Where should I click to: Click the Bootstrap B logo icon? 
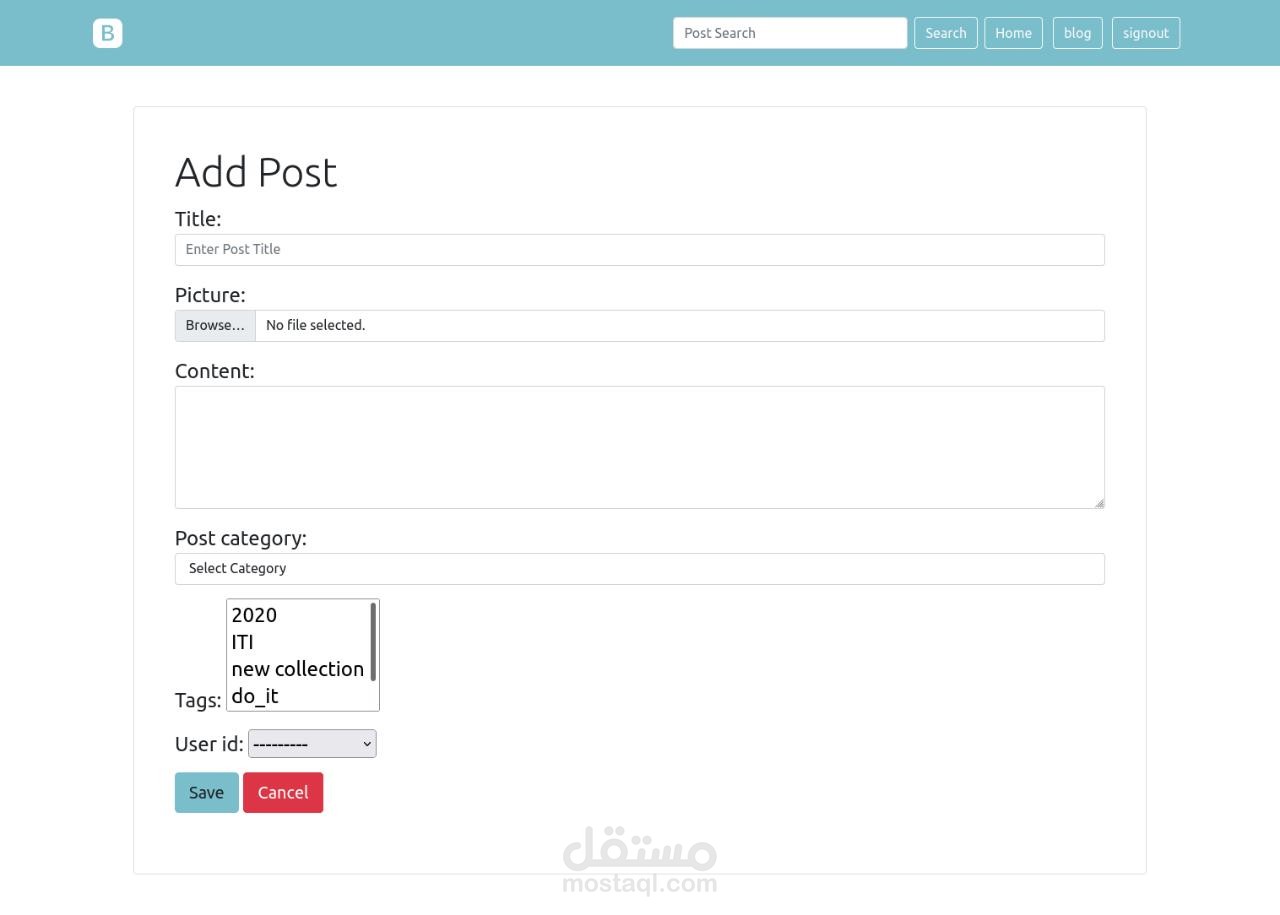tap(108, 33)
